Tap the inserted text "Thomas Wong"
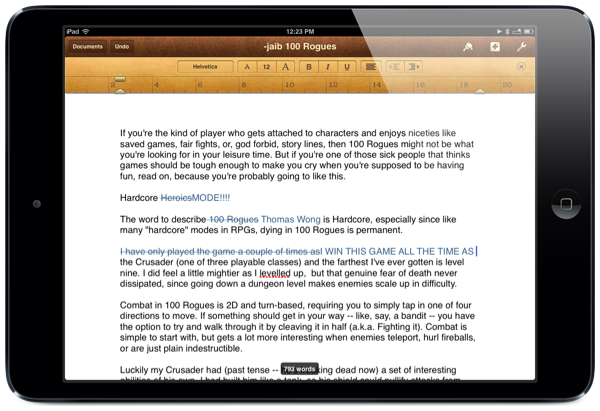600x411 pixels. click(x=290, y=219)
